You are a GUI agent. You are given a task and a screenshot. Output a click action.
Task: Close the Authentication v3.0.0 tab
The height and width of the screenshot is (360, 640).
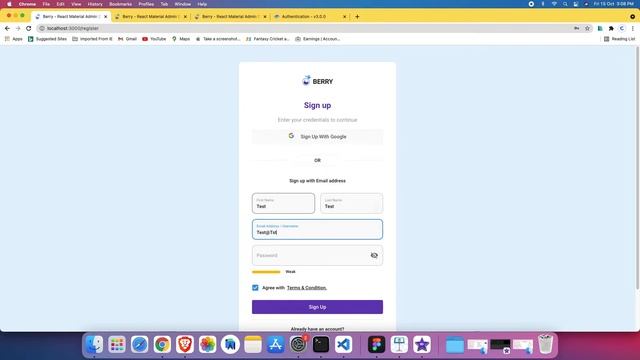pyautogui.click(x=344, y=16)
